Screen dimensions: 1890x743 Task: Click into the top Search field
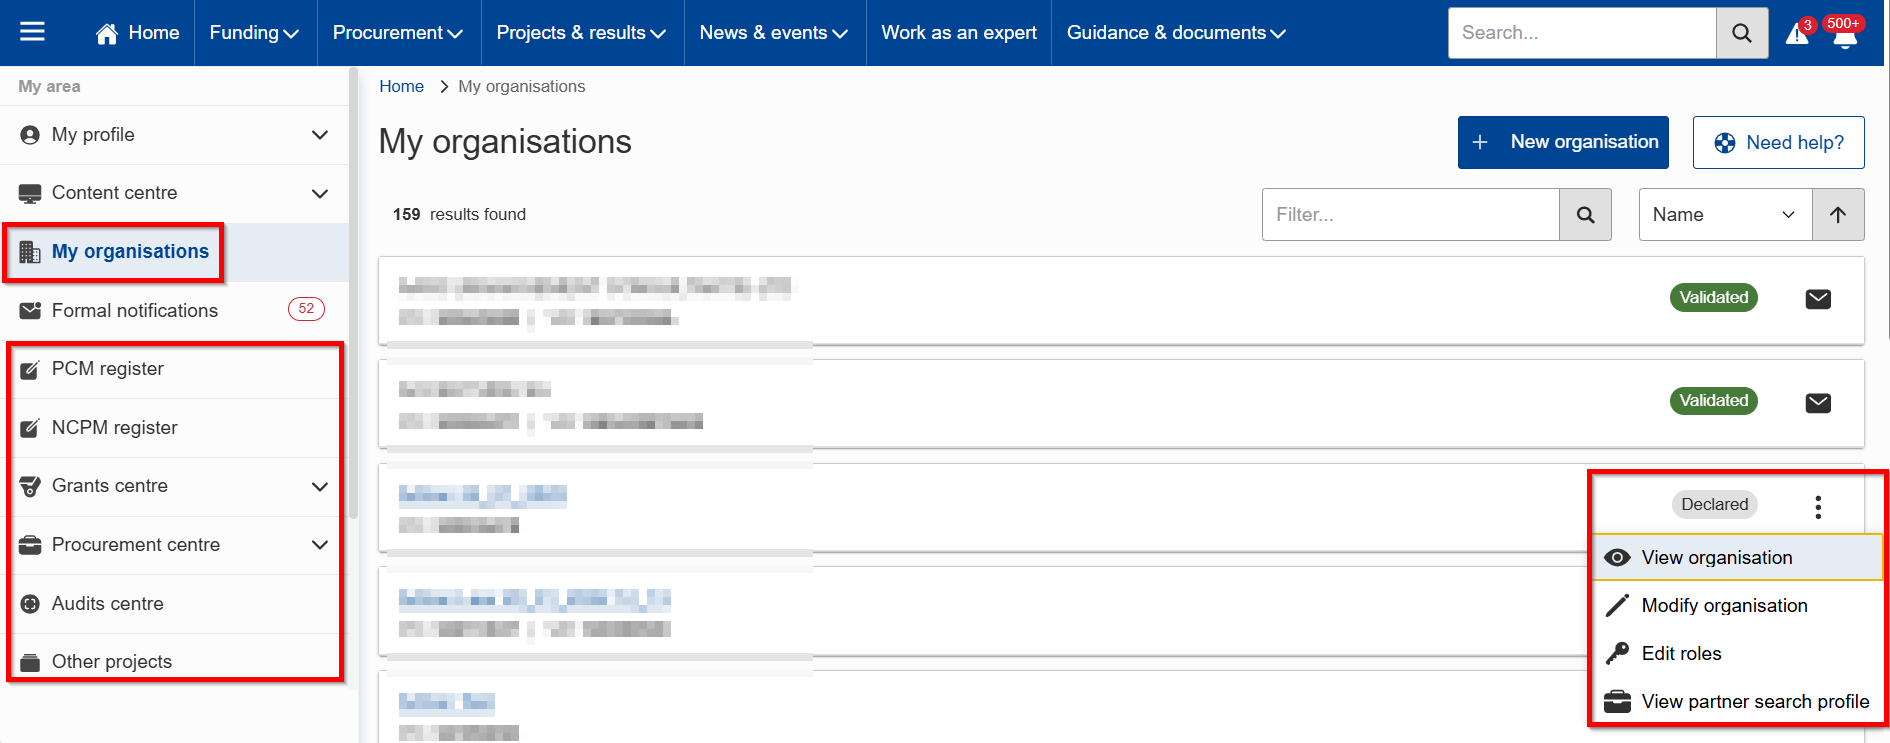(x=1582, y=33)
